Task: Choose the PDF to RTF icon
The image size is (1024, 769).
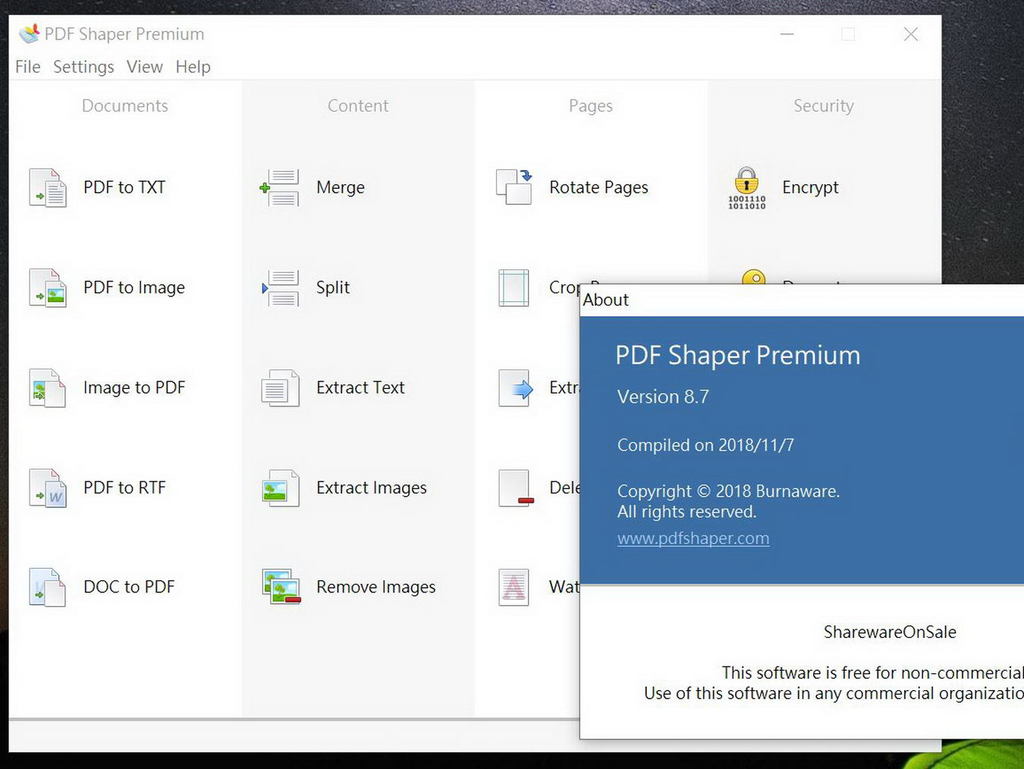Action: click(x=48, y=488)
